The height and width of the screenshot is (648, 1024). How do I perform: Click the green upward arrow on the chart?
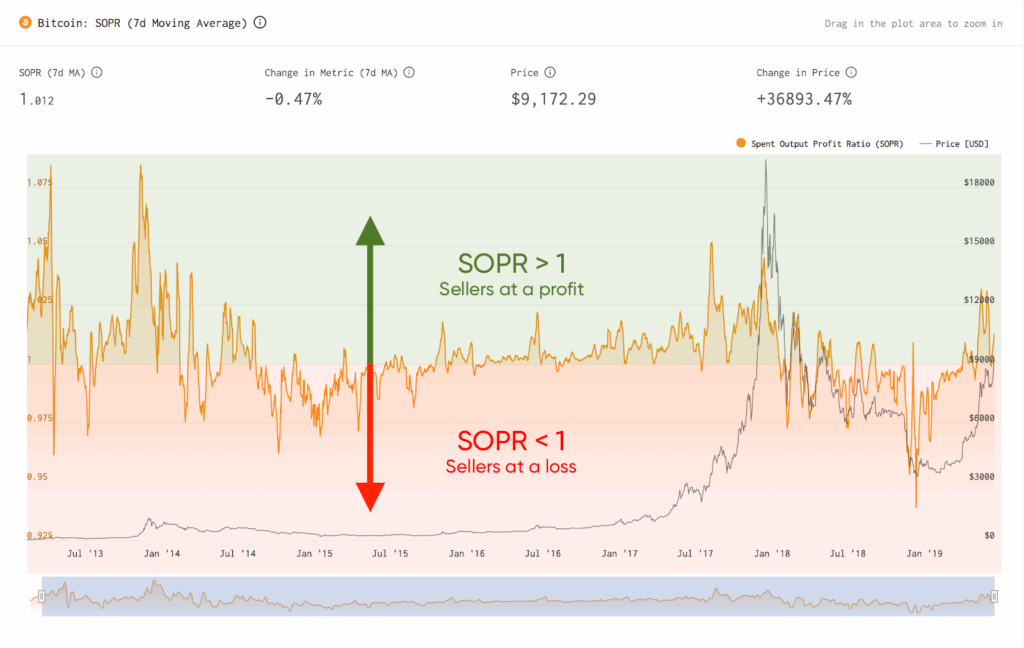click(x=370, y=290)
